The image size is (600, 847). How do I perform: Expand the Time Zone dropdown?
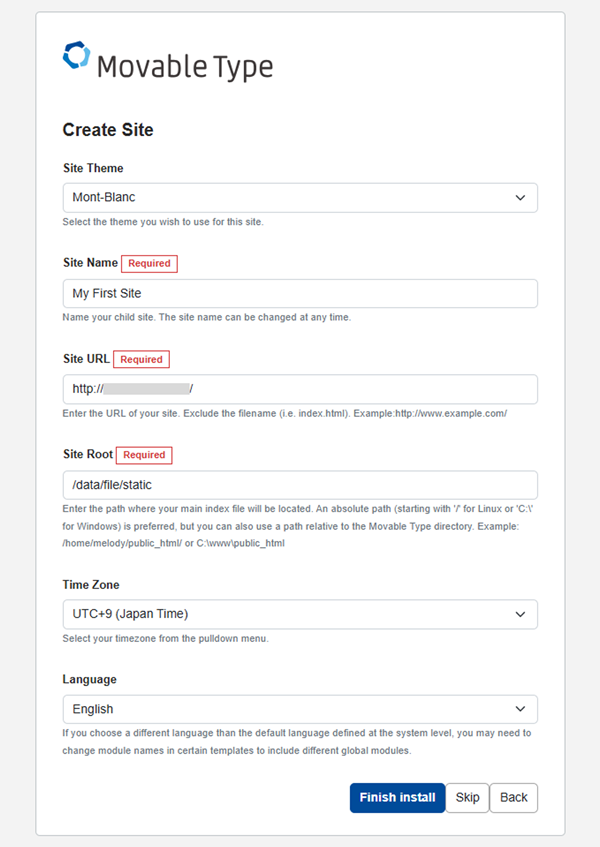click(x=300, y=614)
